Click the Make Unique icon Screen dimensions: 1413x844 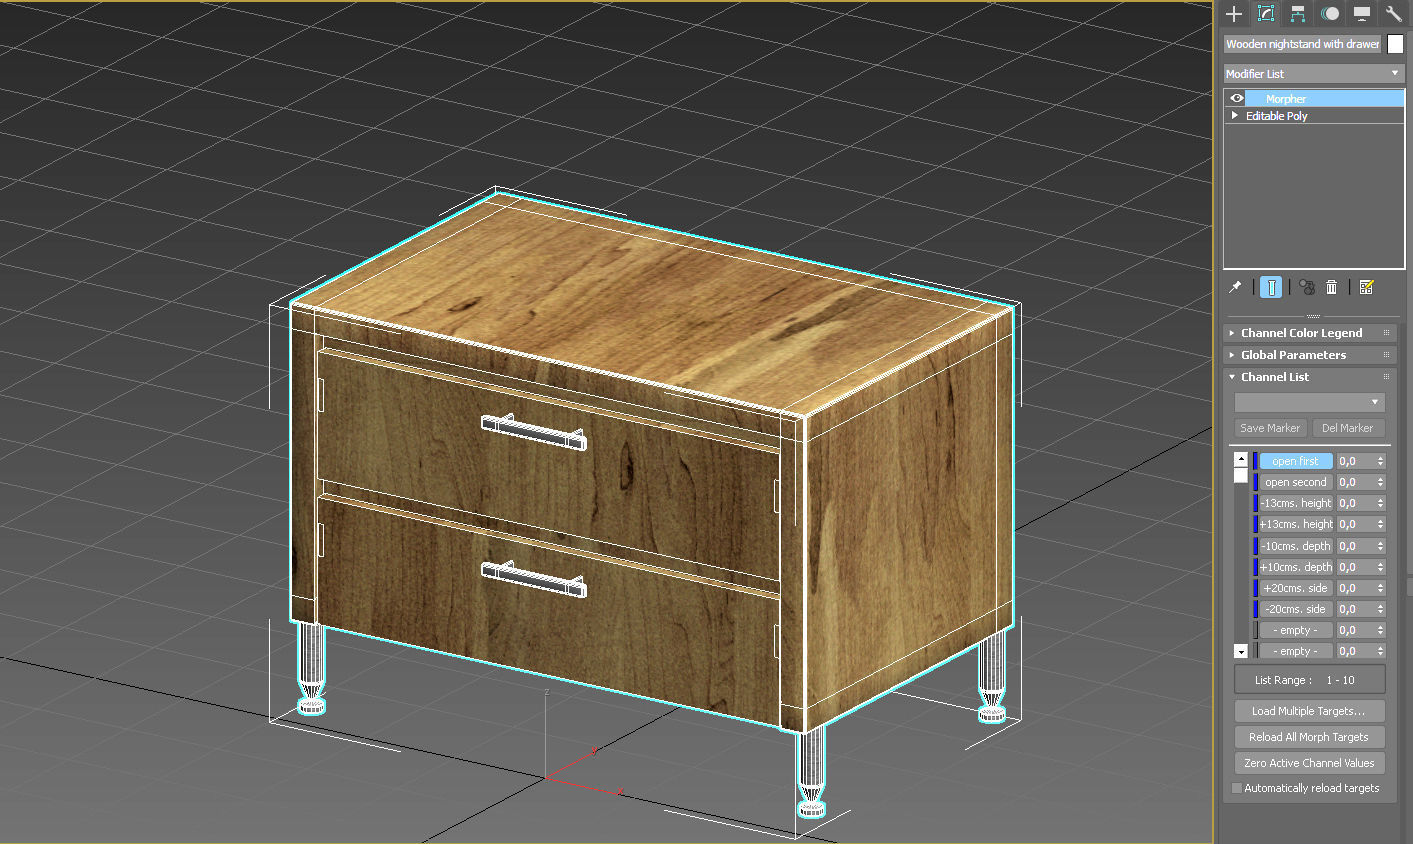coord(1307,287)
